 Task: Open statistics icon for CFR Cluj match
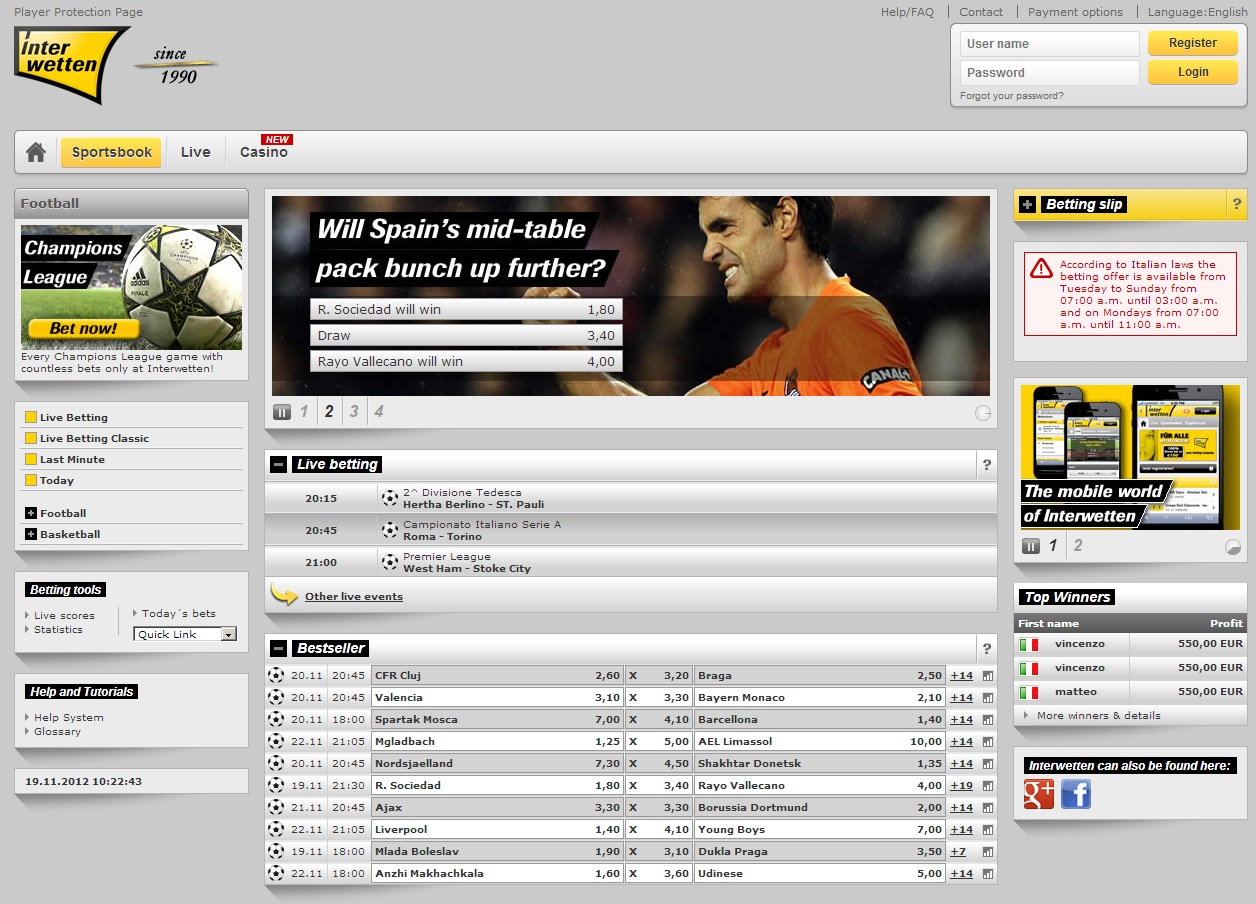pyautogui.click(x=988, y=675)
